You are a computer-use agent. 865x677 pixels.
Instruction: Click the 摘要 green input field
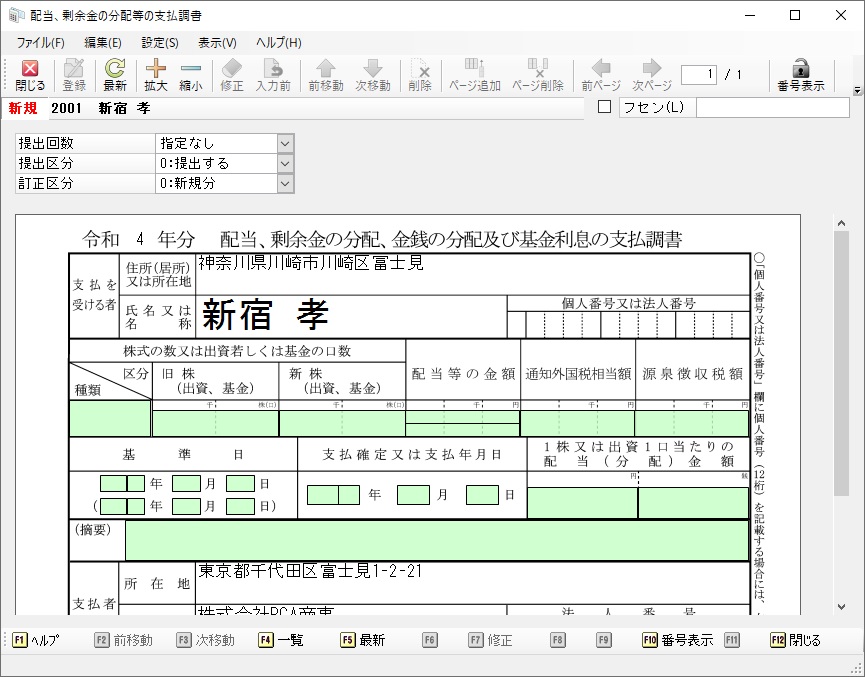point(436,540)
